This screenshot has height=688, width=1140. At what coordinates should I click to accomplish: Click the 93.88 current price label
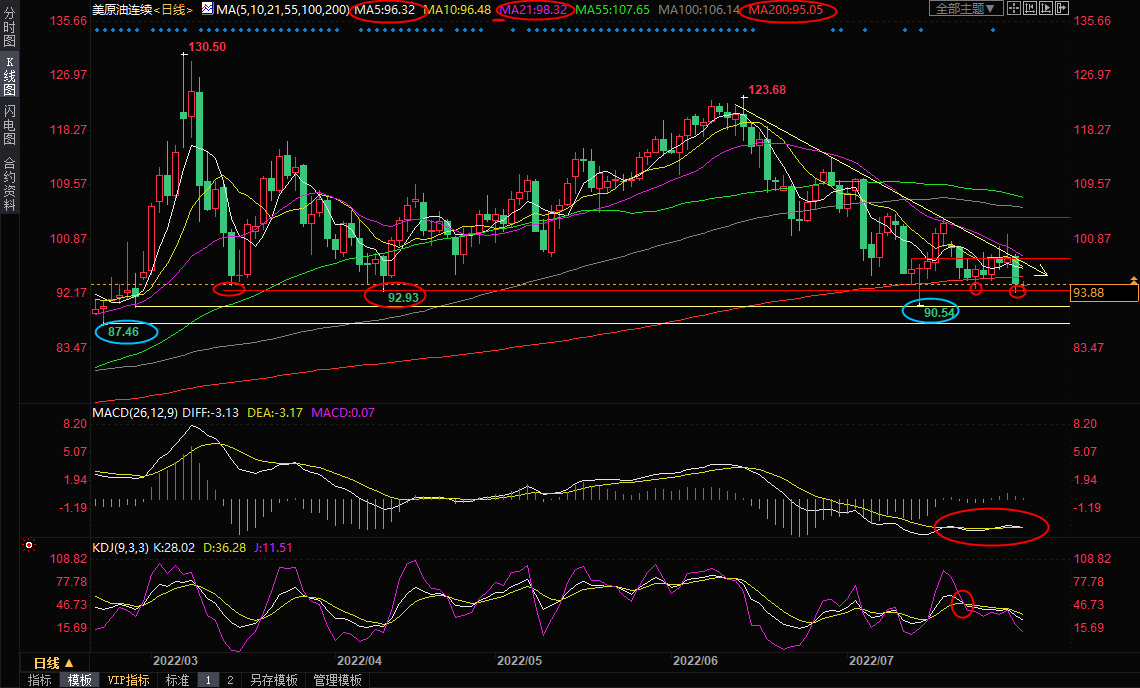coord(1104,293)
